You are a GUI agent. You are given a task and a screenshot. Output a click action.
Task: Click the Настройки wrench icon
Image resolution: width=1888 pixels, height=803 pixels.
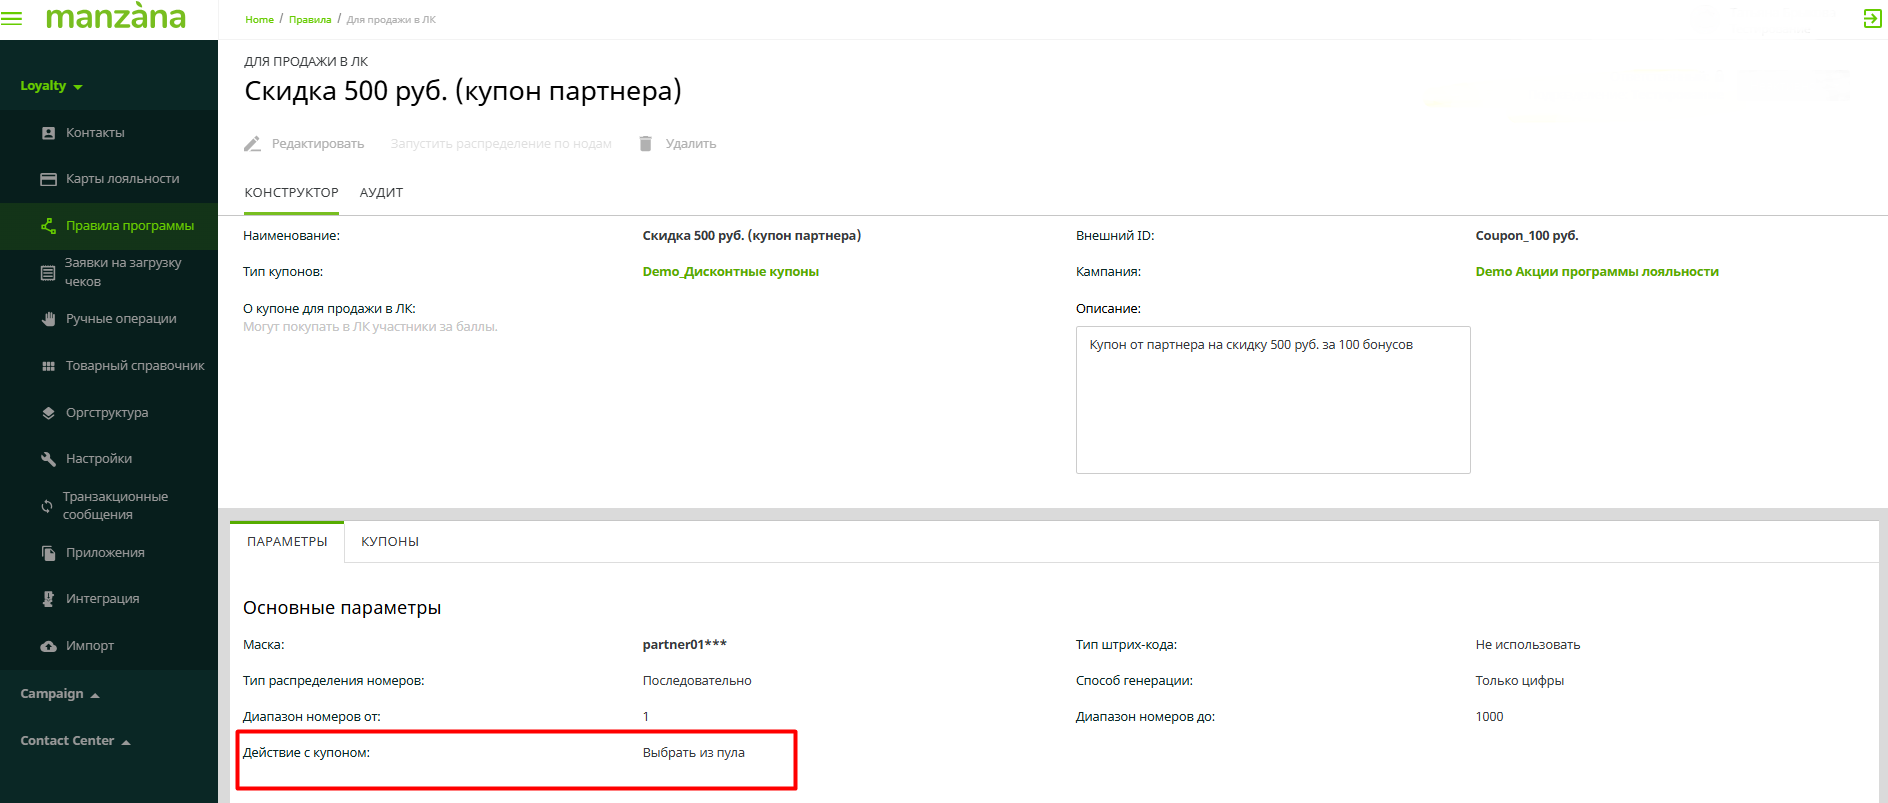[x=48, y=459]
